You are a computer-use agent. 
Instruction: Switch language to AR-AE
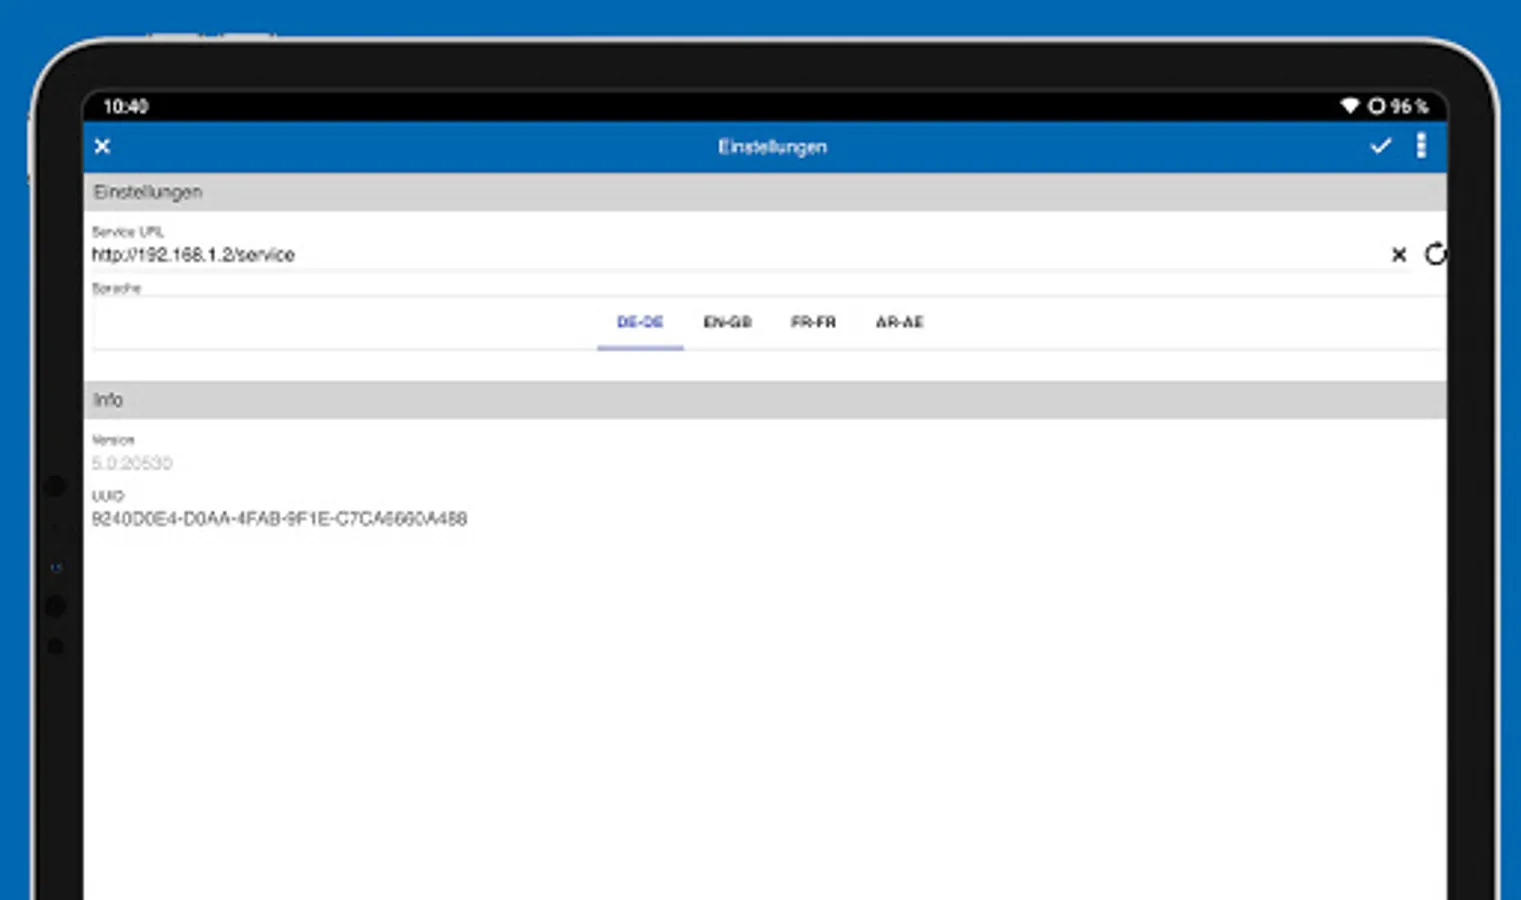coord(899,323)
